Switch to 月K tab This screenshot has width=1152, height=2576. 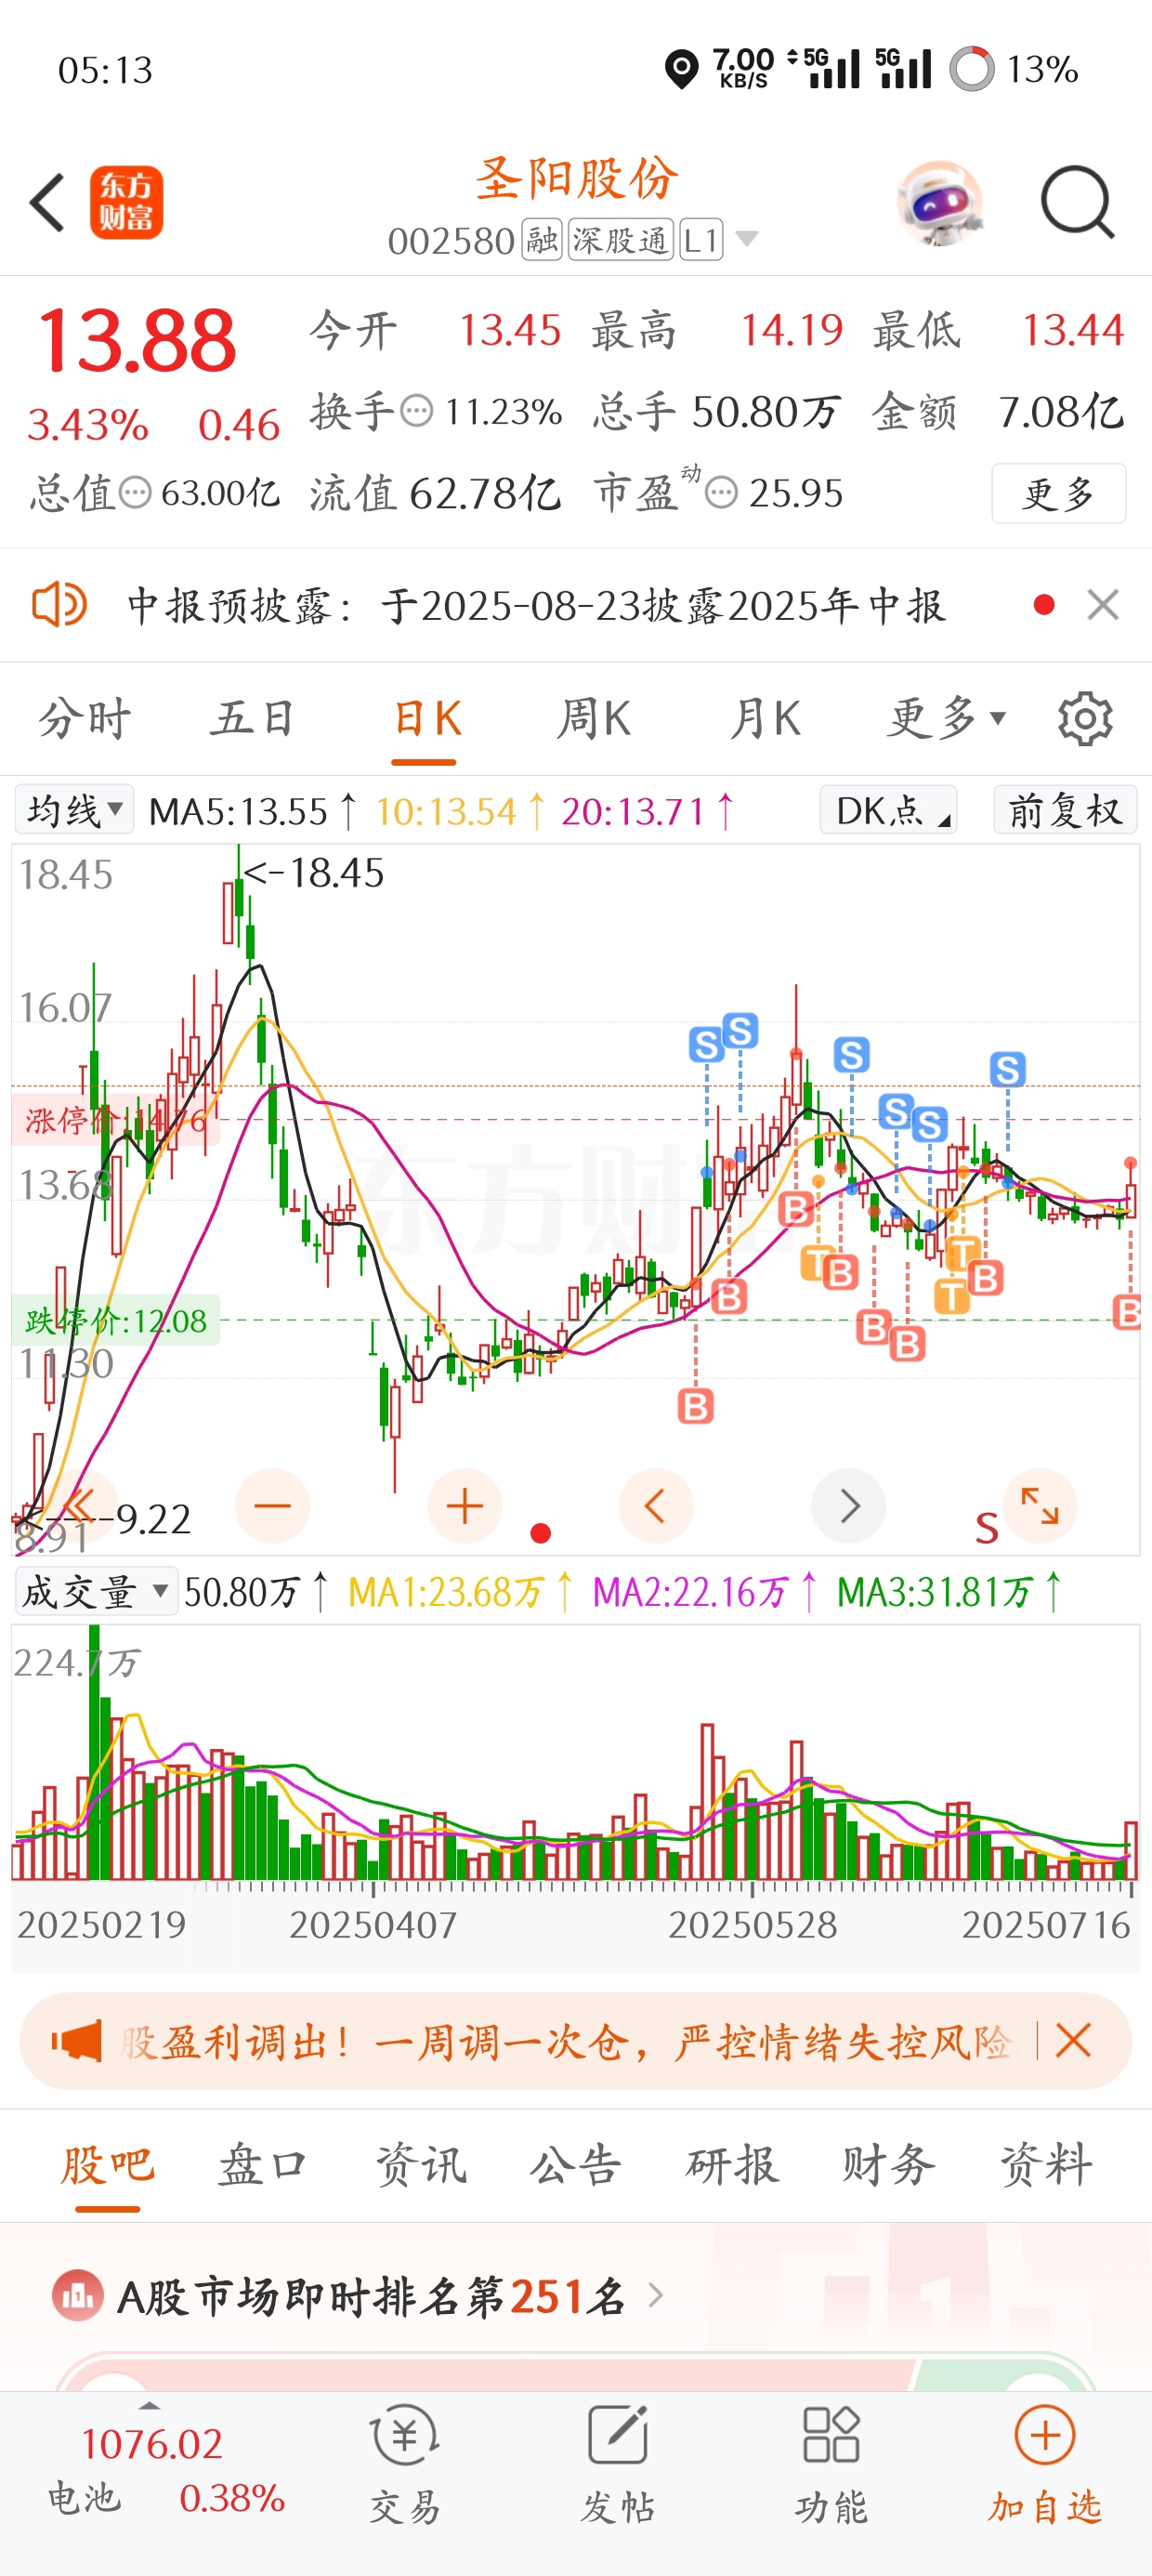[x=765, y=718]
